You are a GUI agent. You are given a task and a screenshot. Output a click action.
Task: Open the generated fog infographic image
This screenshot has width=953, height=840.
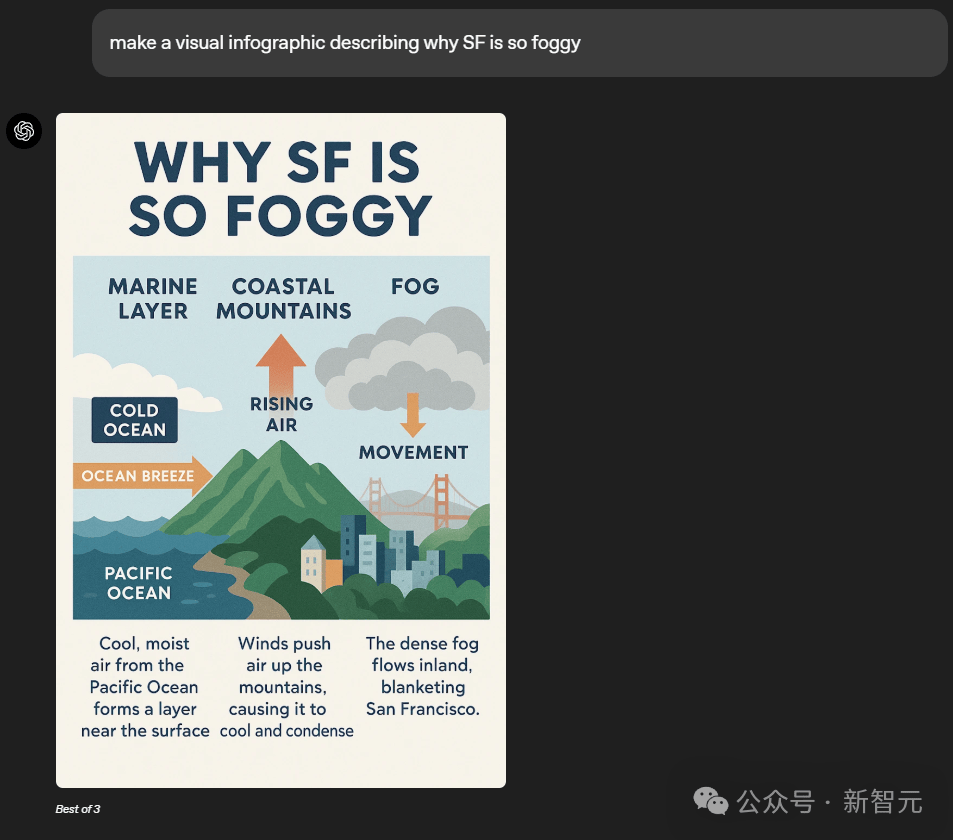click(x=281, y=450)
